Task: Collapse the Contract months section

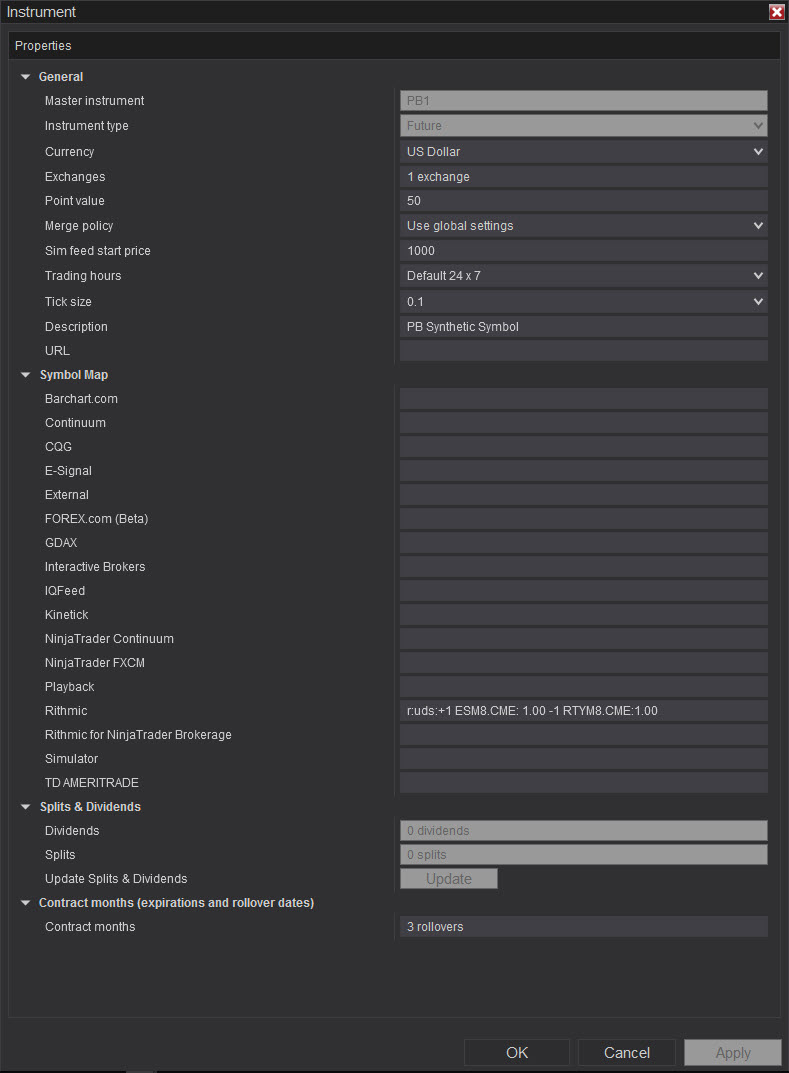Action: (x=26, y=903)
